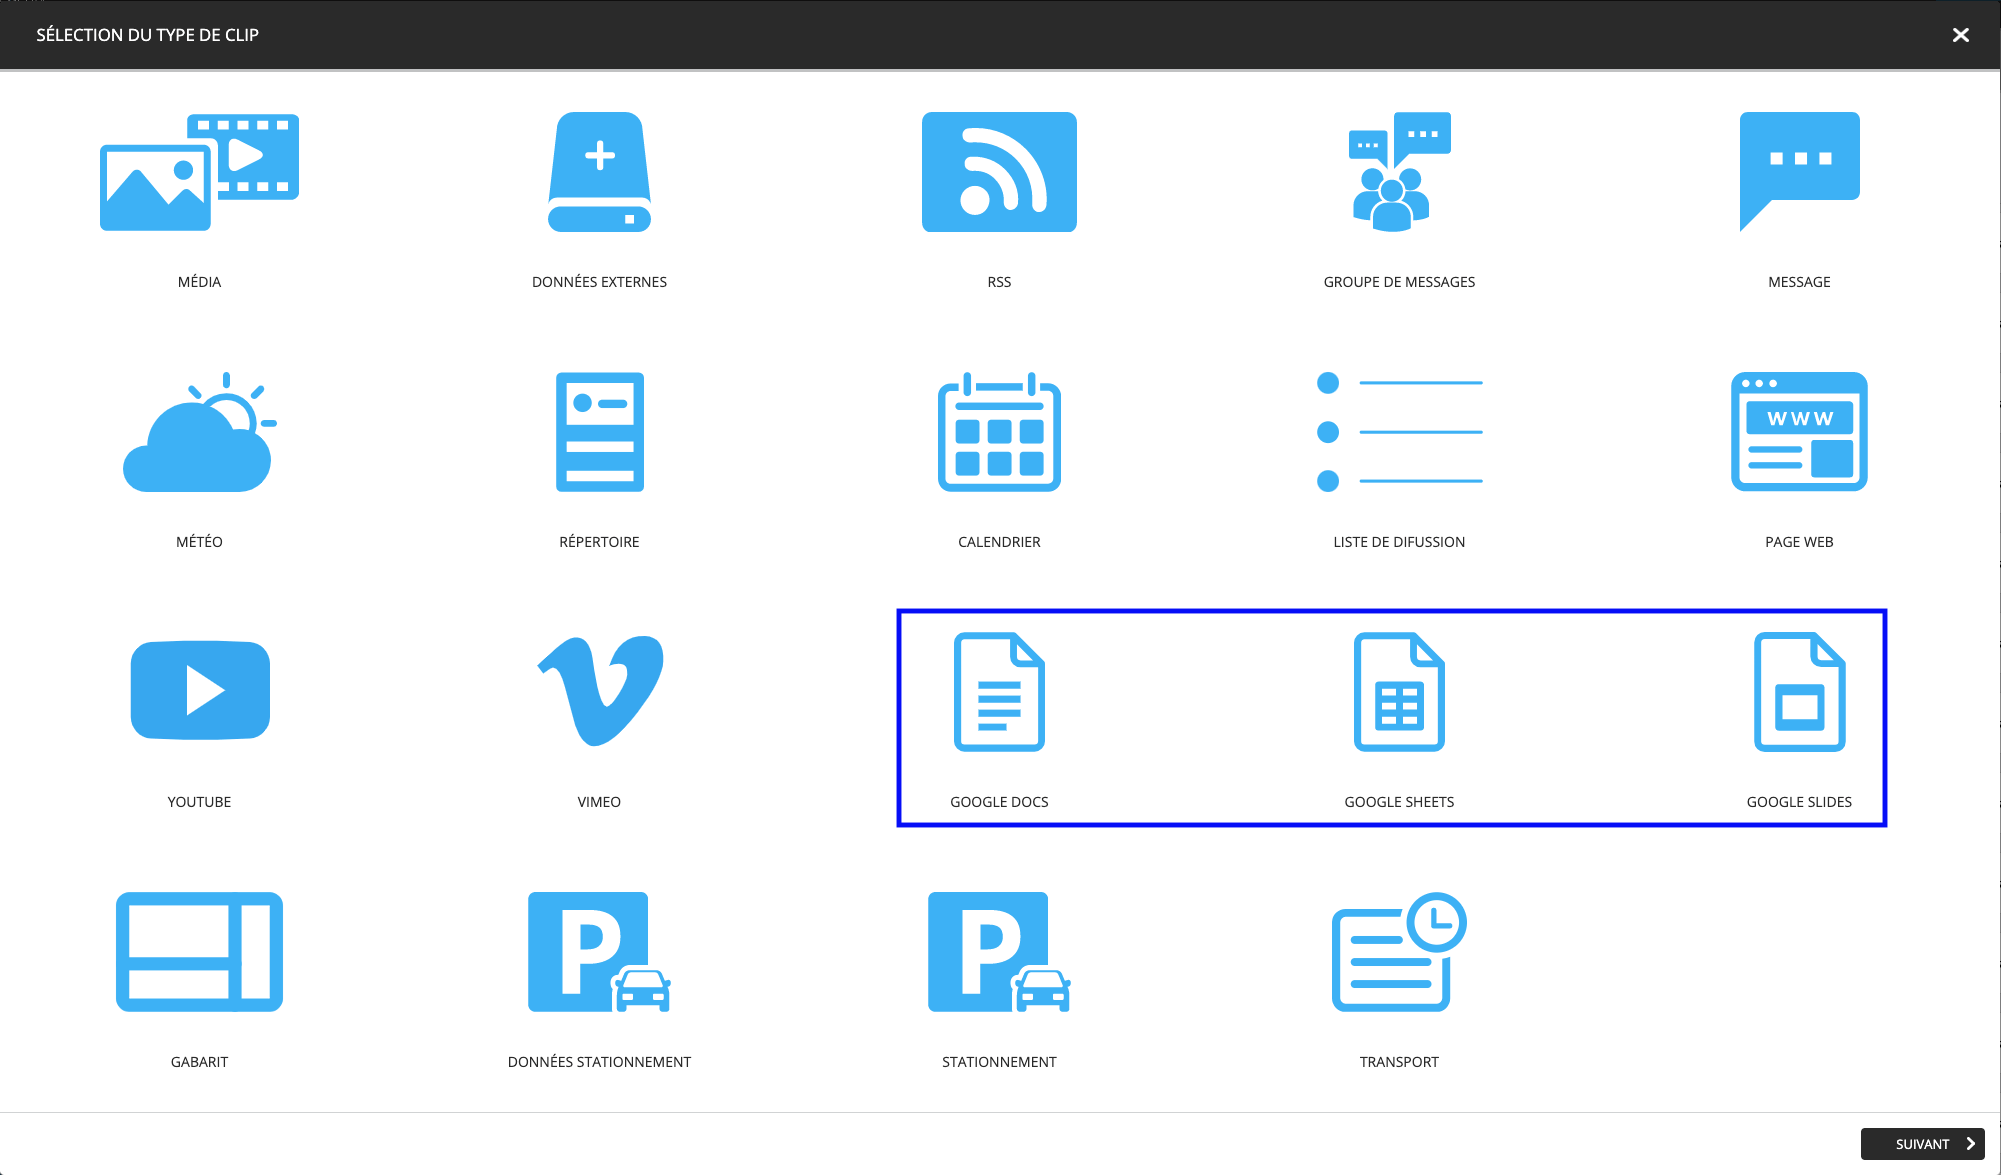Click the MÉTÉO label text
The height and width of the screenshot is (1175, 2001).
(199, 542)
